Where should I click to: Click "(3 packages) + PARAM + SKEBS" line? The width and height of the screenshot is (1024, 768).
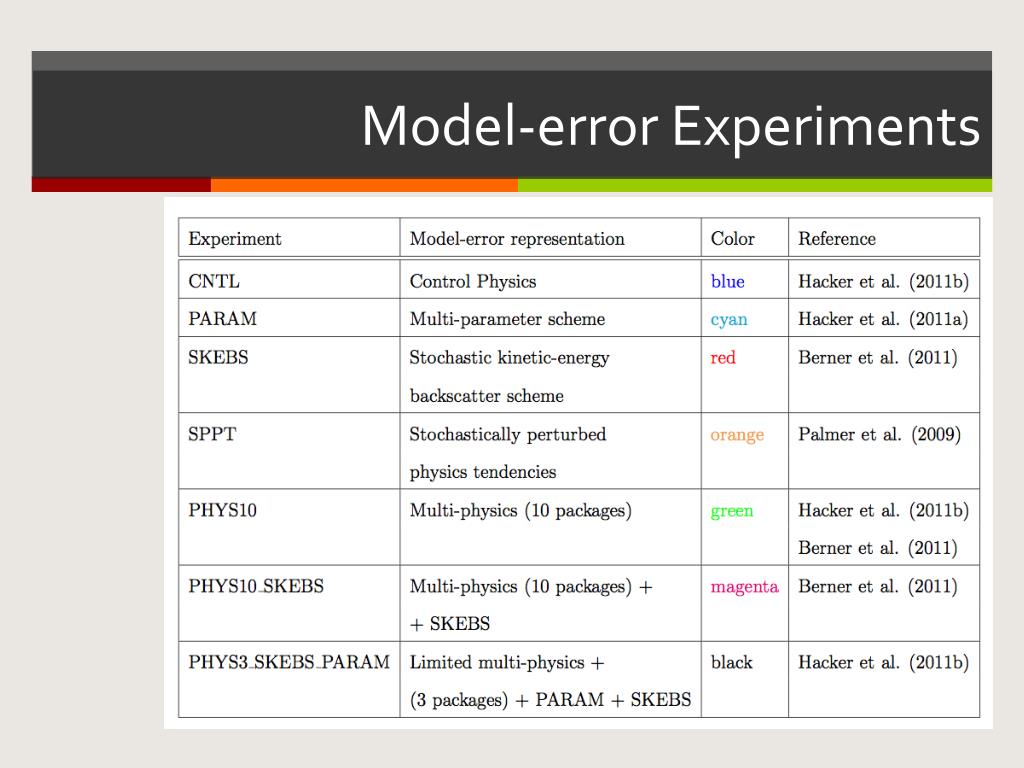pos(551,700)
